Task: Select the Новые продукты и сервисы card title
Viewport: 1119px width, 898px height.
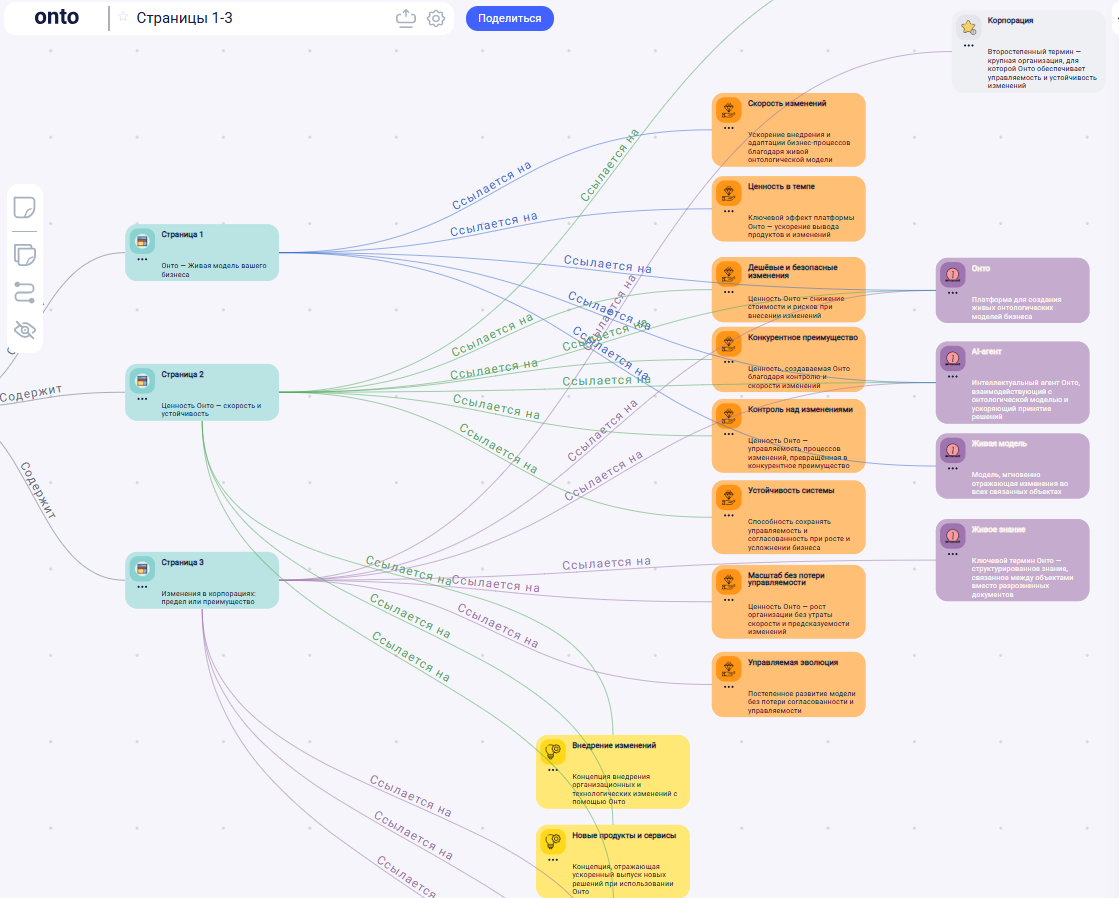Action: point(624,835)
